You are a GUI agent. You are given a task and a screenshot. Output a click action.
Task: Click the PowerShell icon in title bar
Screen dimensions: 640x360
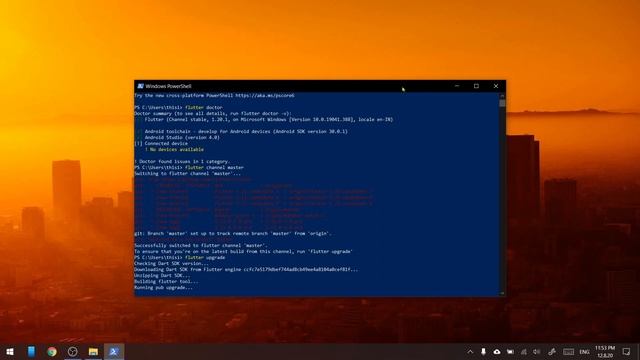click(140, 86)
